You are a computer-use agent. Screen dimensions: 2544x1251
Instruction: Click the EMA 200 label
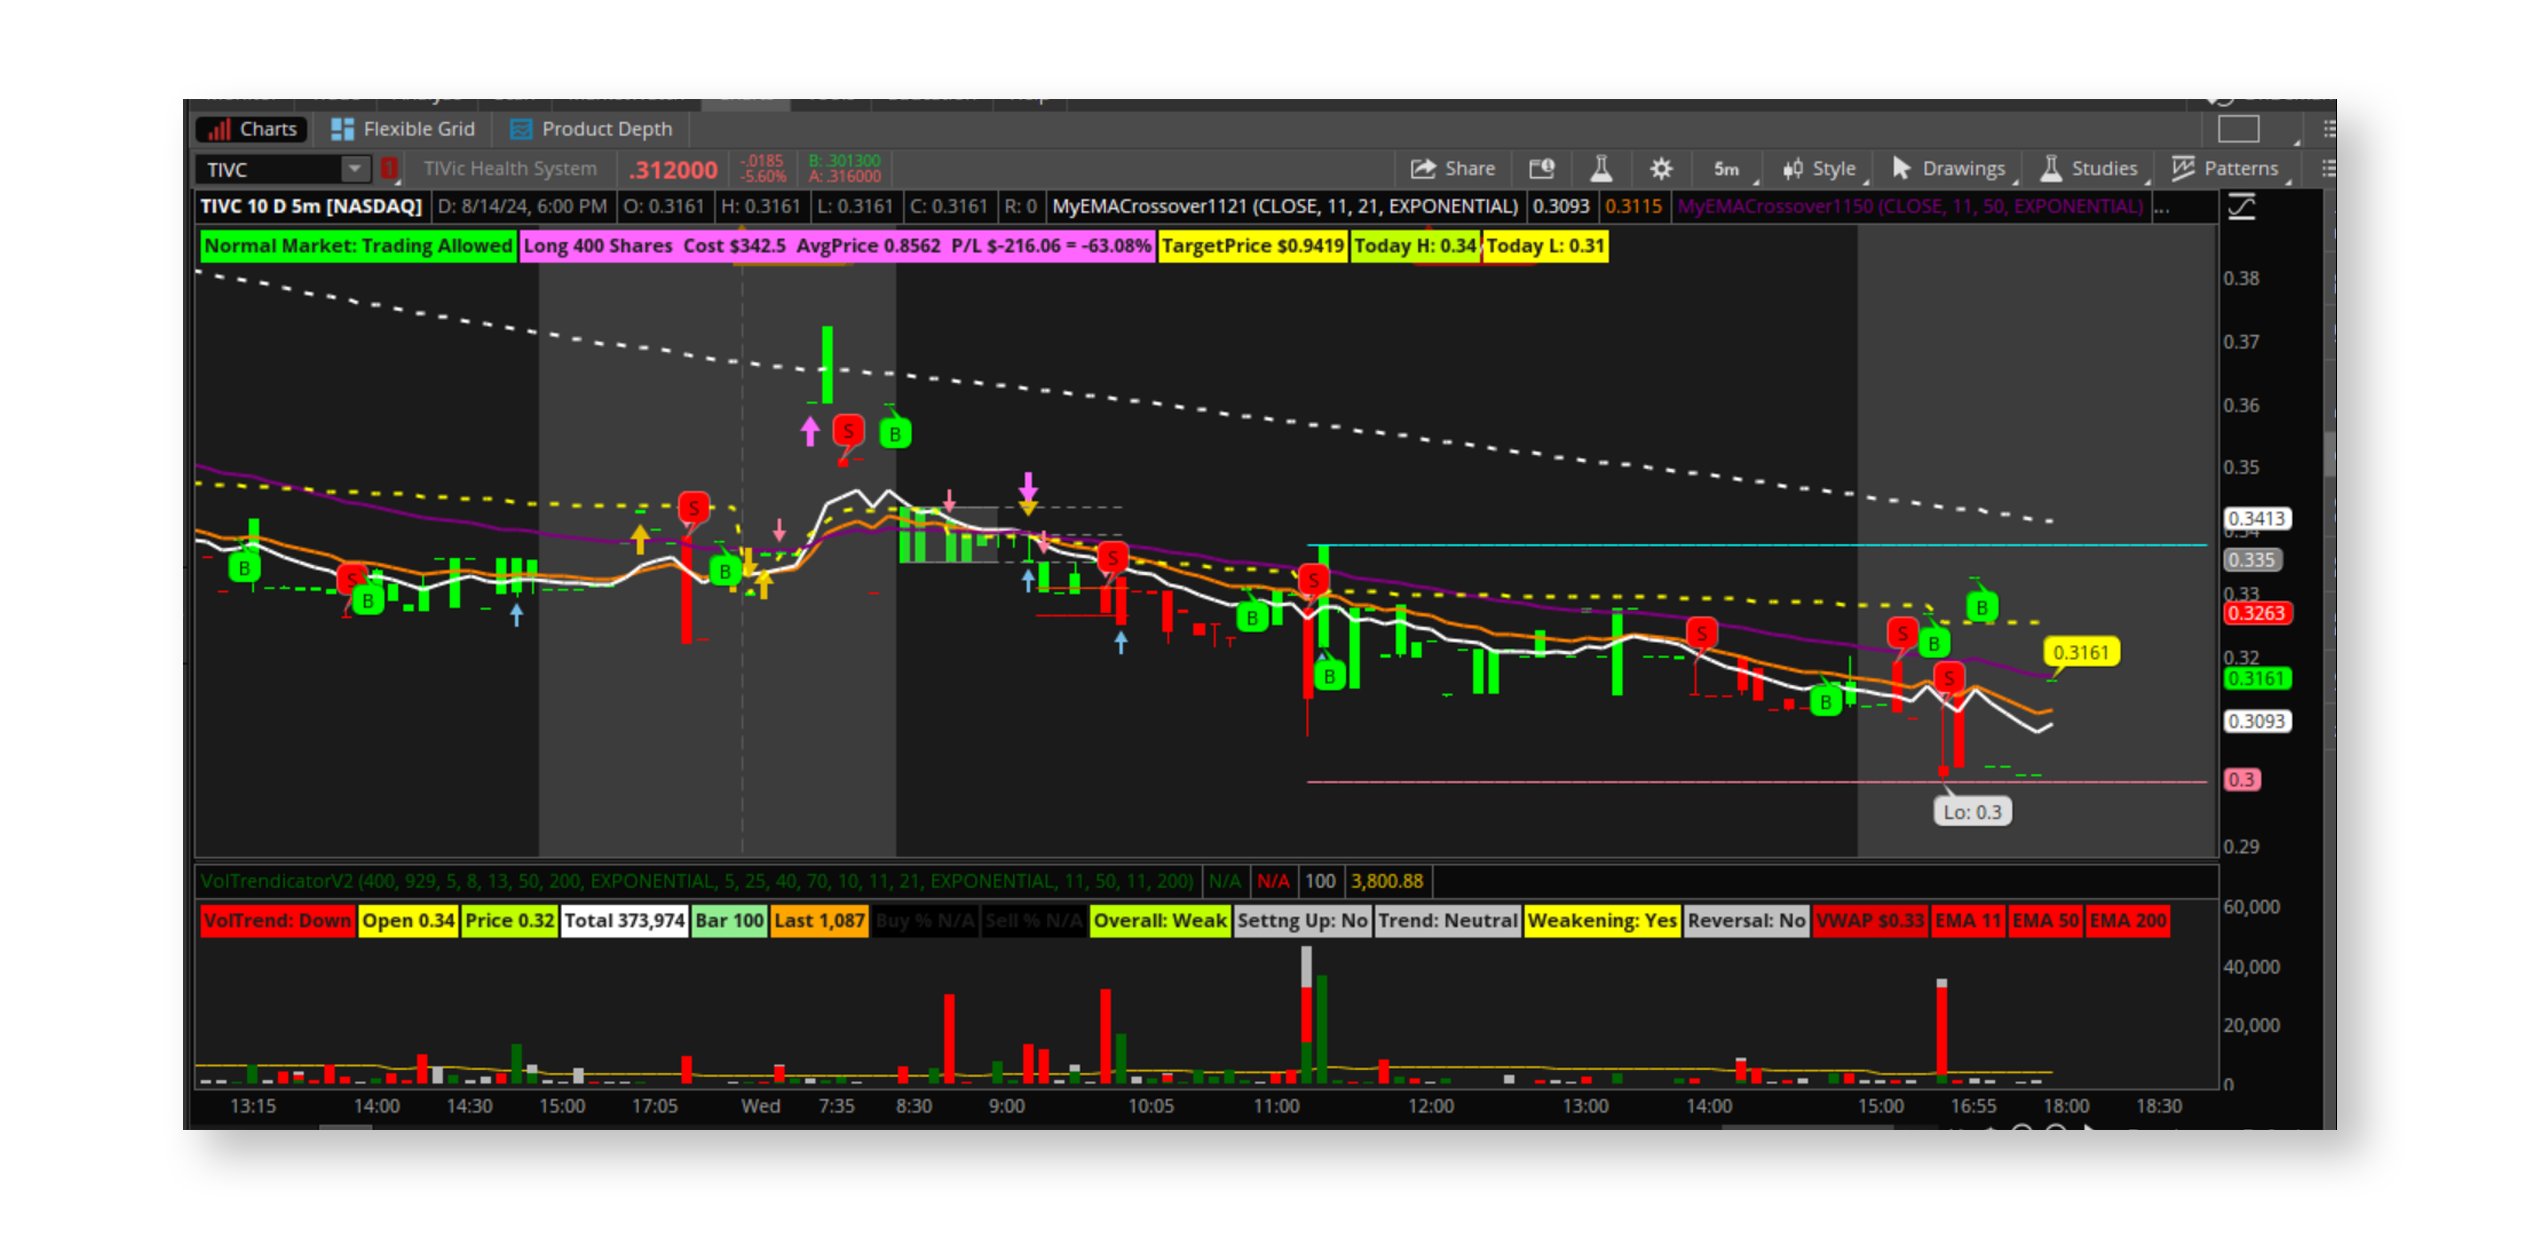2128,921
